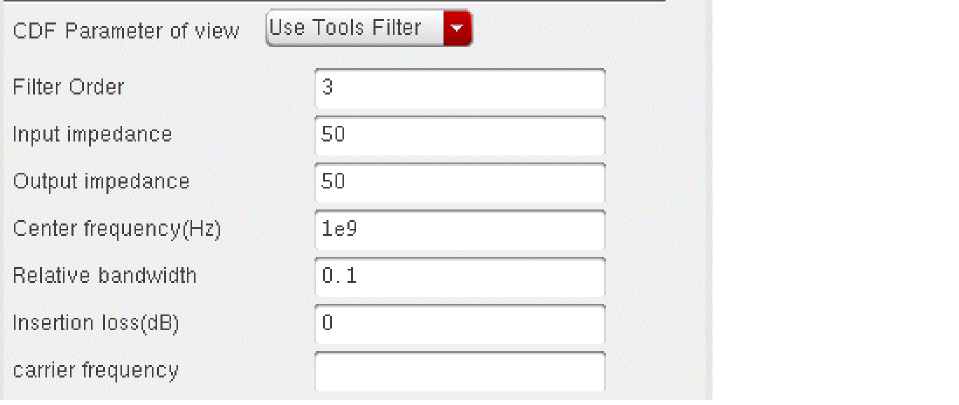Select the Input impedance label text
Image resolution: width=959 pixels, height=405 pixels.
[x=92, y=134]
